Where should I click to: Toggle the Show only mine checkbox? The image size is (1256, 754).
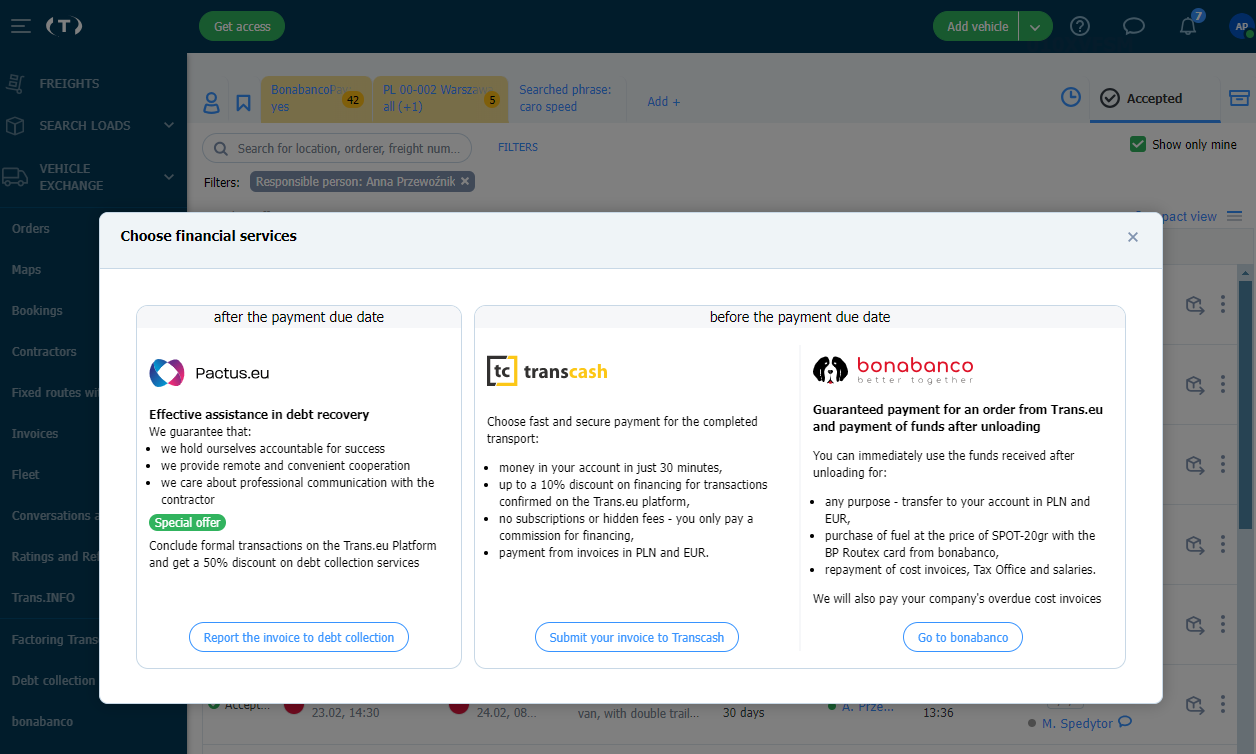pyautogui.click(x=1138, y=144)
